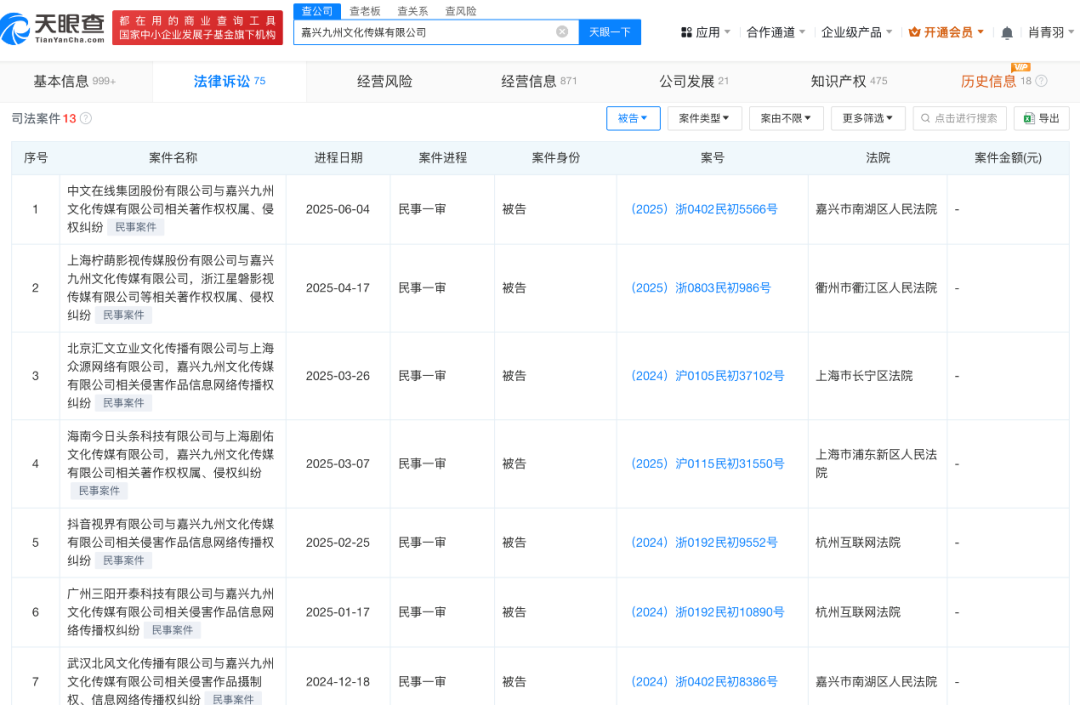Screen dimensions: 1080x705
Task: Open case (2024)浙0192民初10890号
Action: point(707,612)
